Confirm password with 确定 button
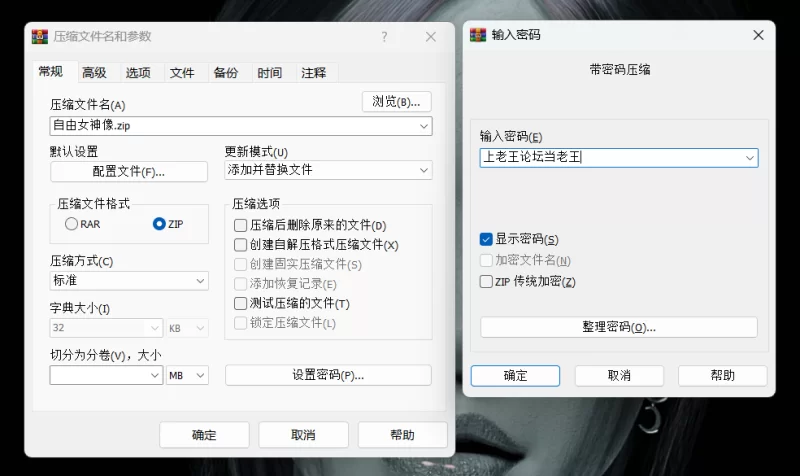The image size is (800, 476). tap(515, 375)
